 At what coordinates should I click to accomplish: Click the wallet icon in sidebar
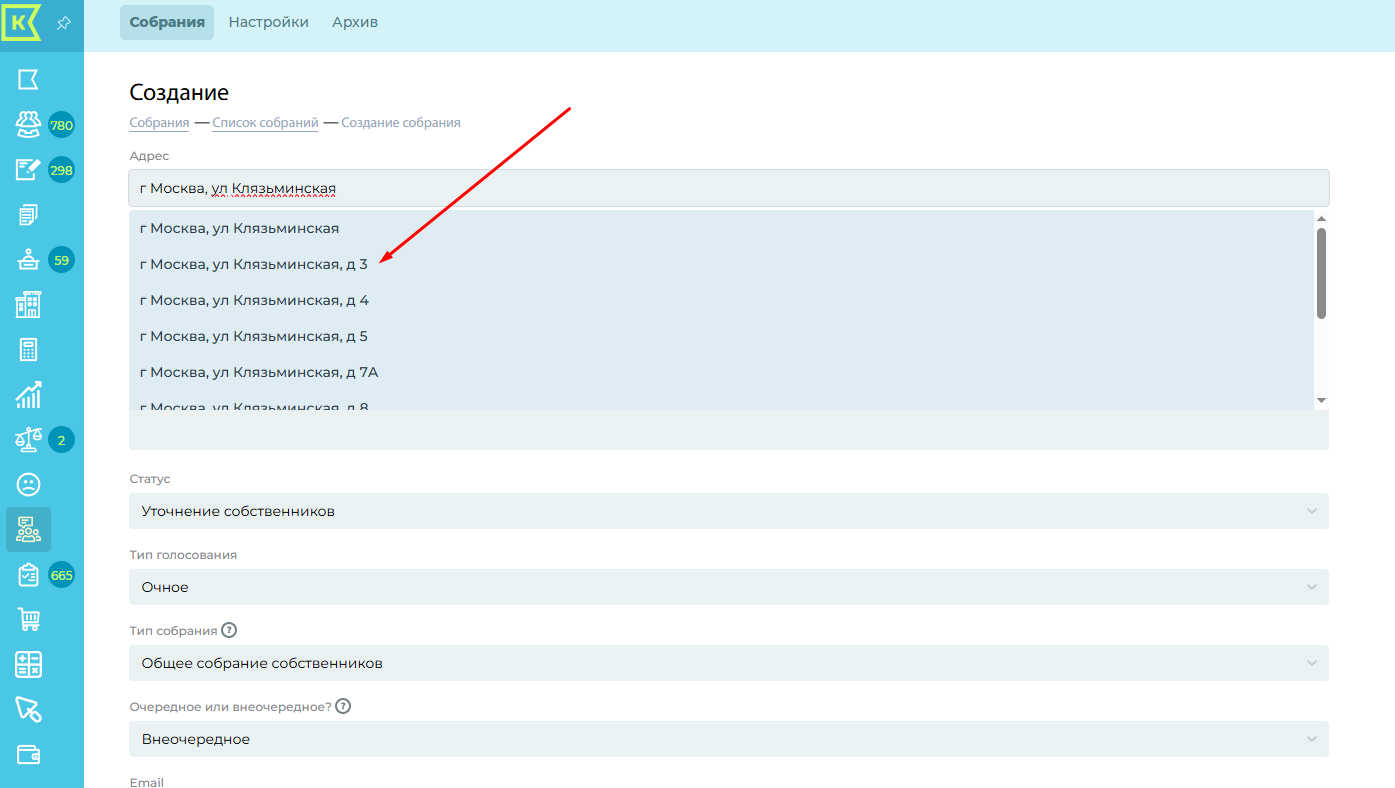(x=28, y=755)
